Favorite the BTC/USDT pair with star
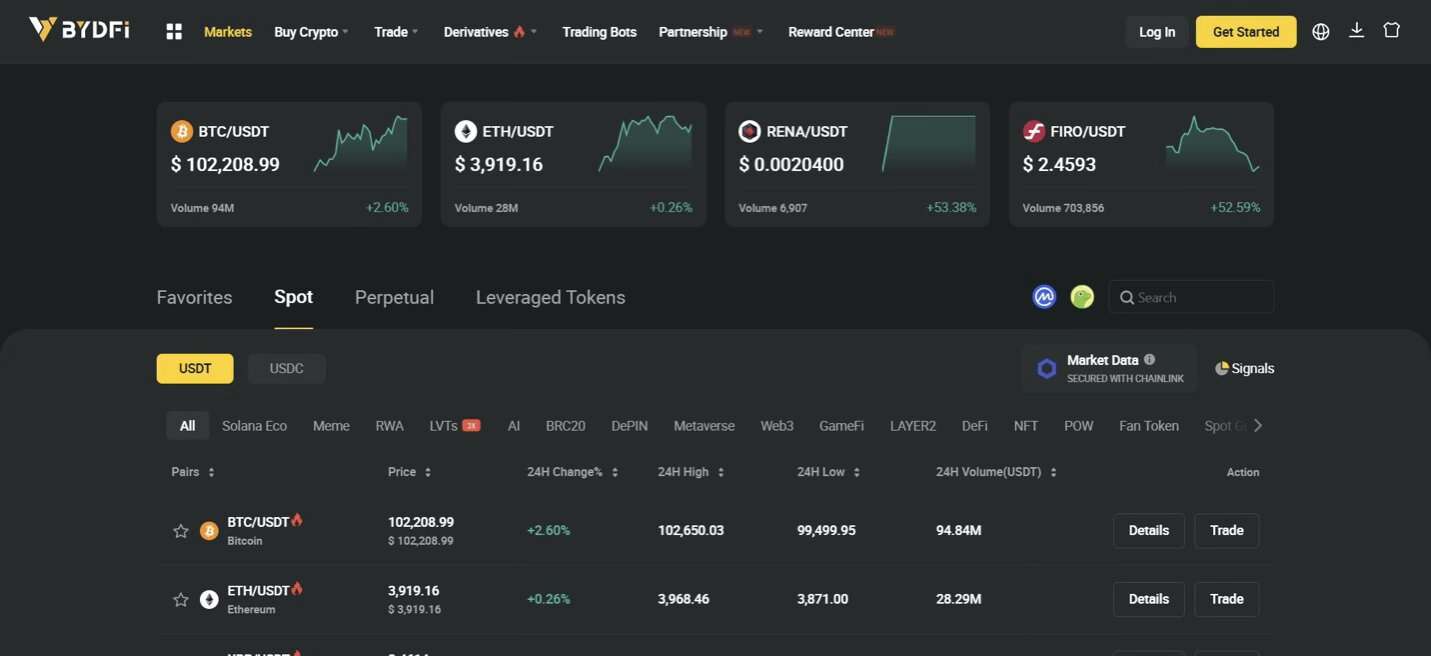This screenshot has height=656, width=1431. click(x=181, y=531)
